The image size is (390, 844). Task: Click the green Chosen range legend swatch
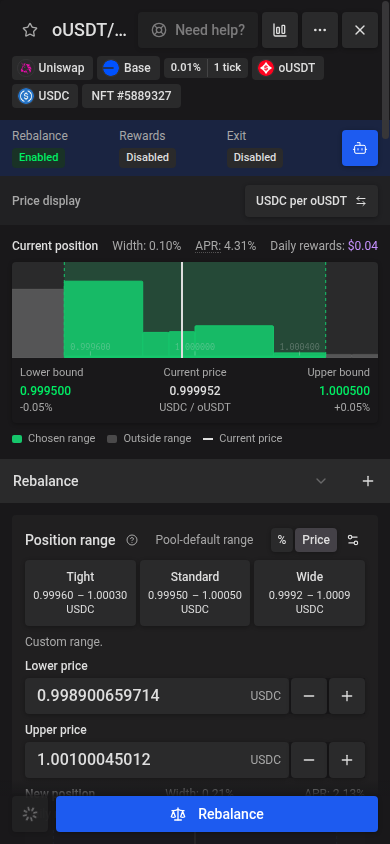coord(17,439)
